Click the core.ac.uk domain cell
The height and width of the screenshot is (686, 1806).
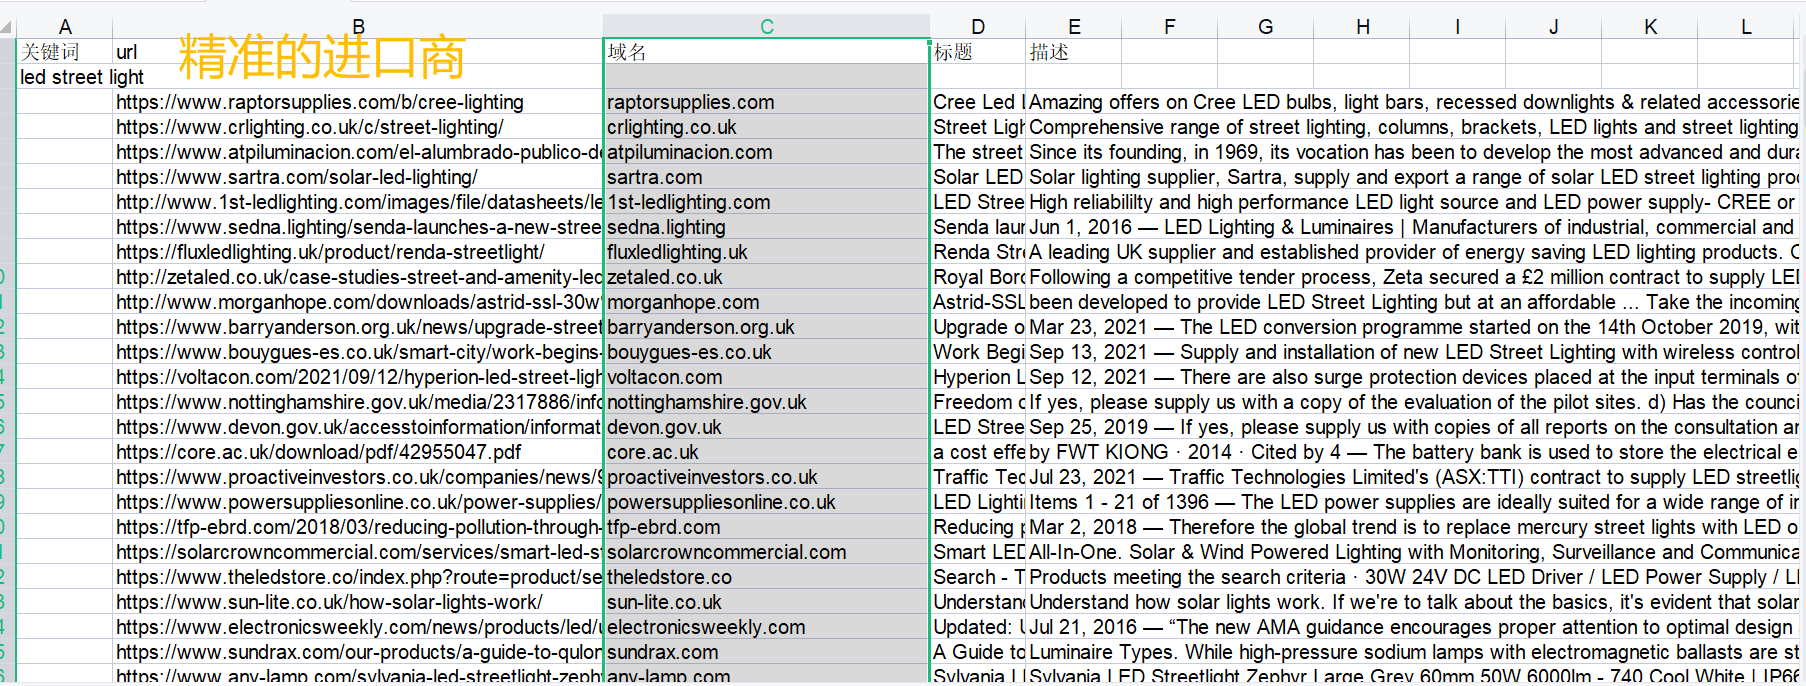[767, 452]
